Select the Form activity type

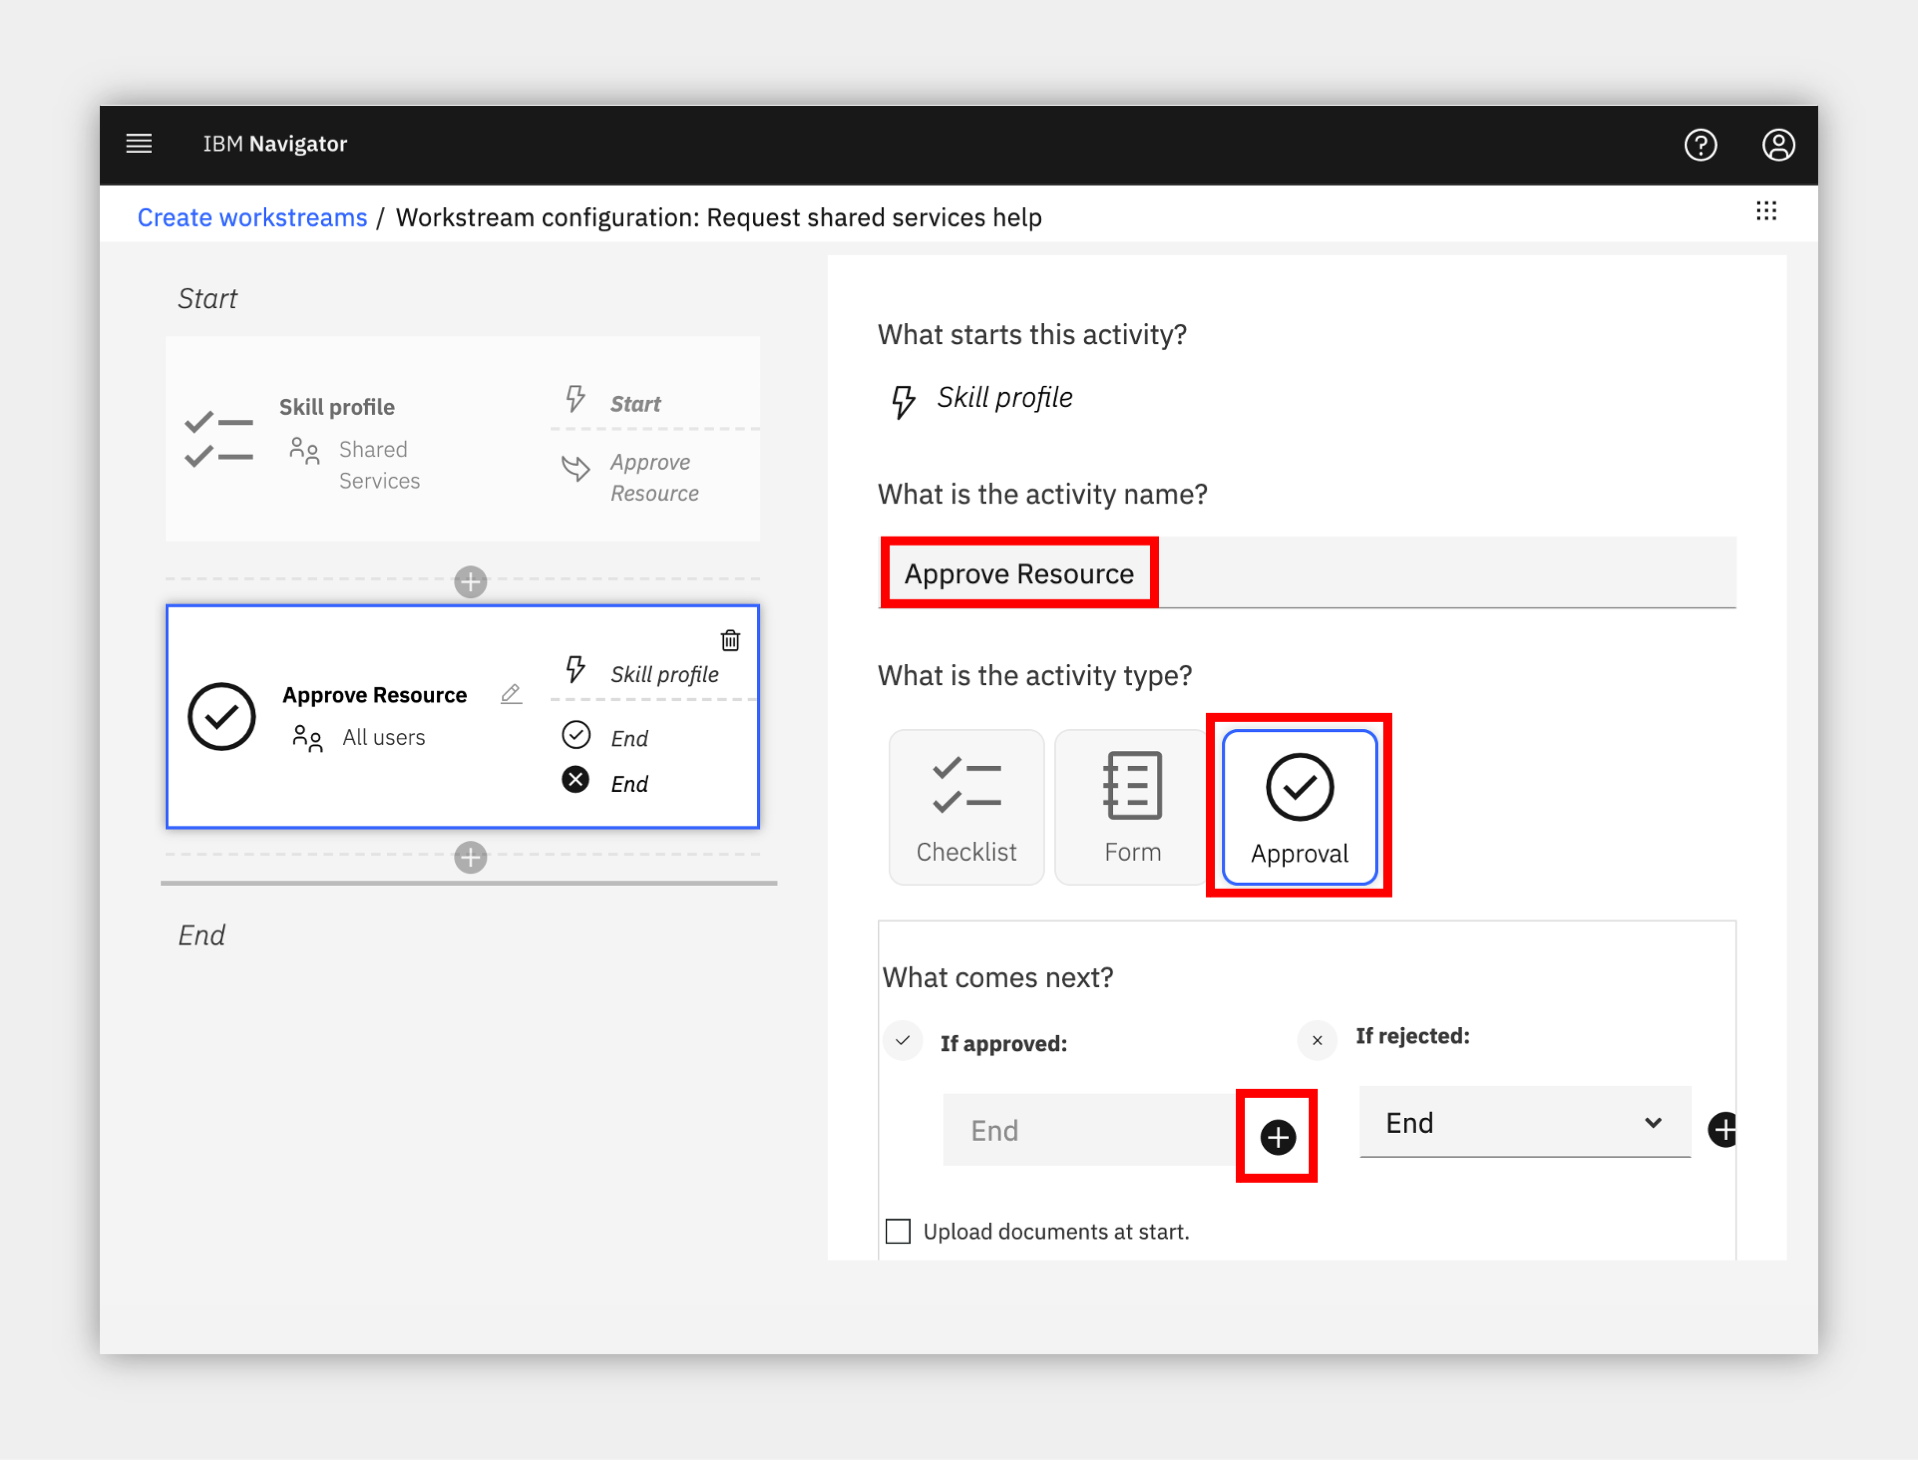(x=1132, y=807)
